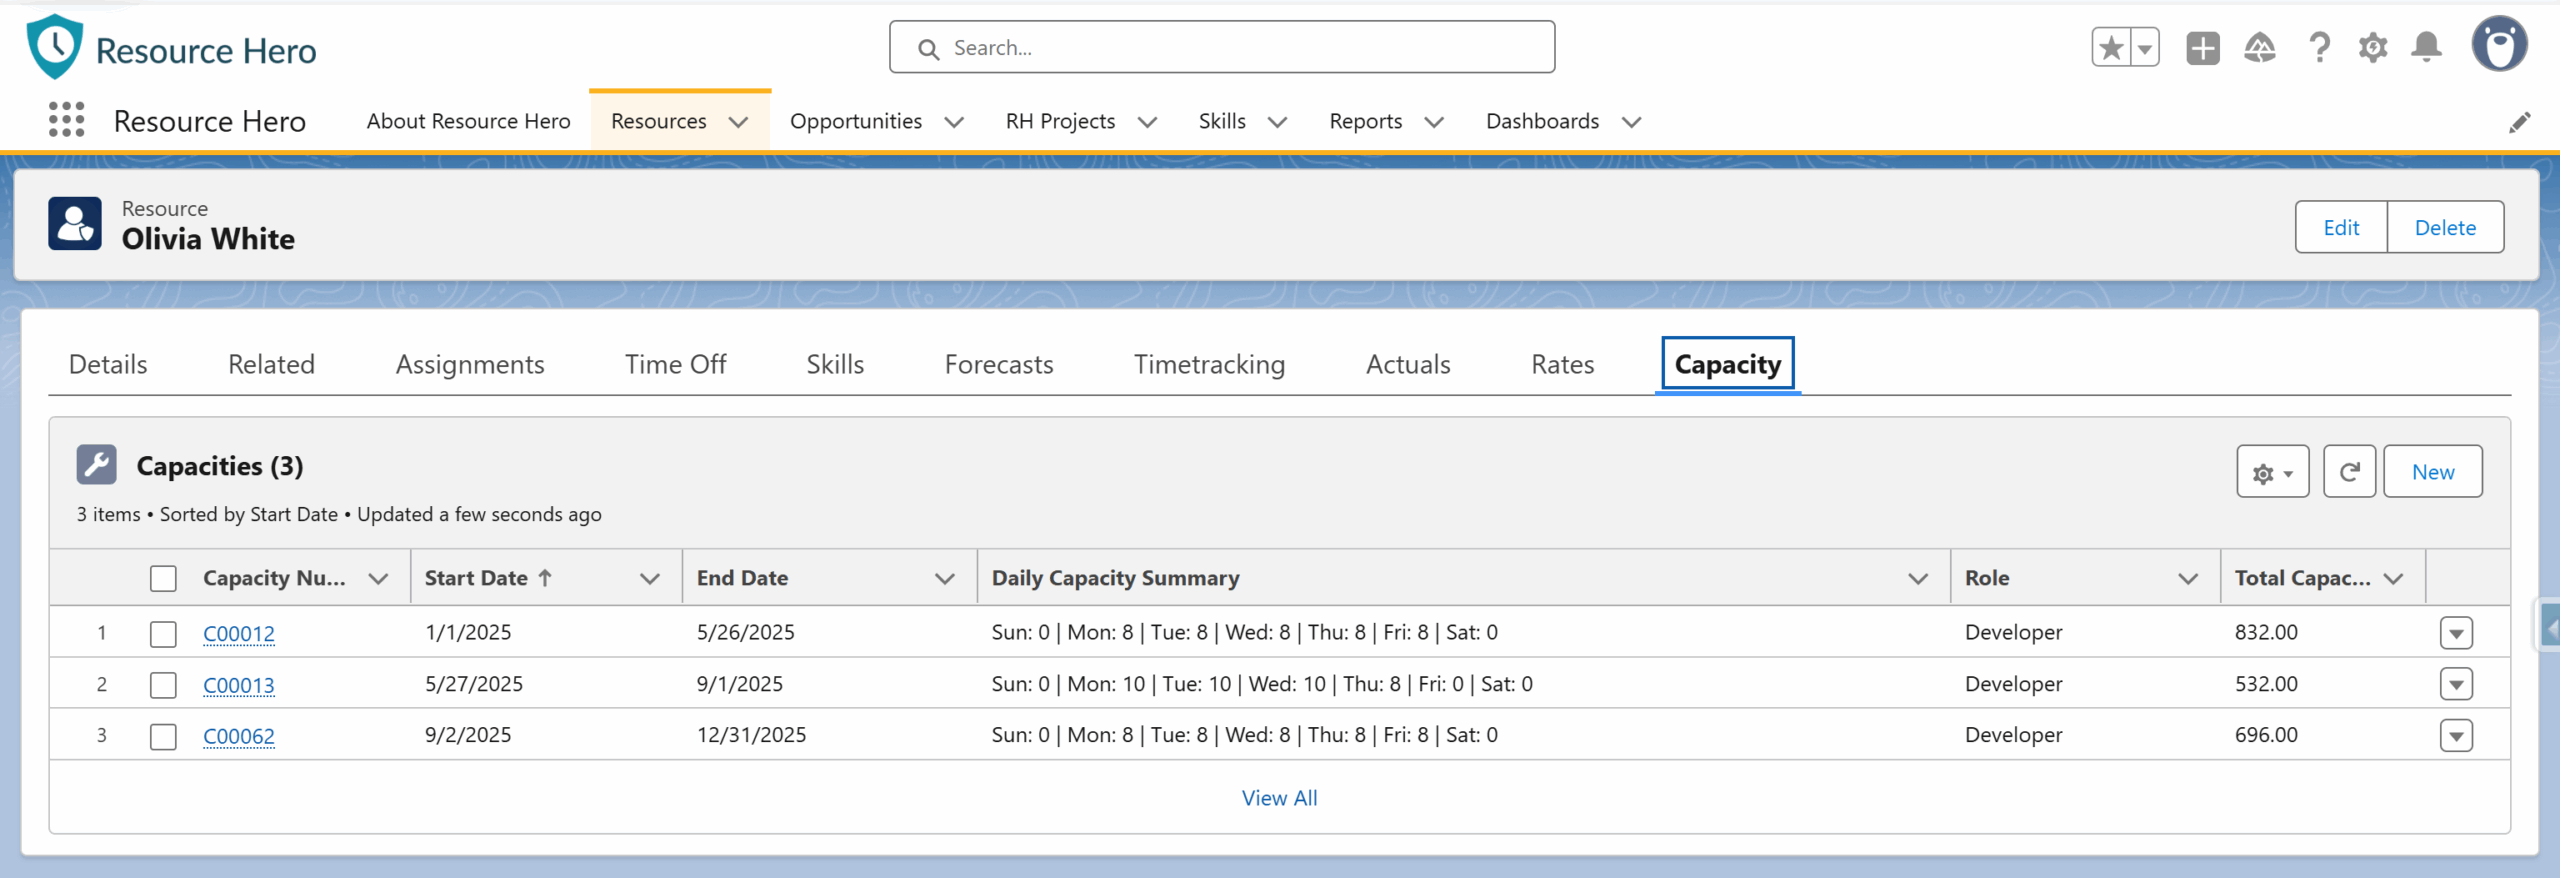Expand the Resources nav dropdown chevron
Screen dimensions: 2560x878
click(739, 122)
